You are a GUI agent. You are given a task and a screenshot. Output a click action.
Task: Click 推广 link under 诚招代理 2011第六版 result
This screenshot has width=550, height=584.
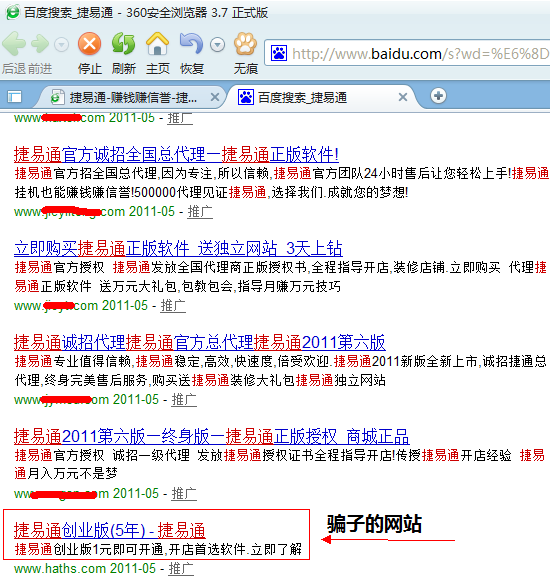pos(184,400)
